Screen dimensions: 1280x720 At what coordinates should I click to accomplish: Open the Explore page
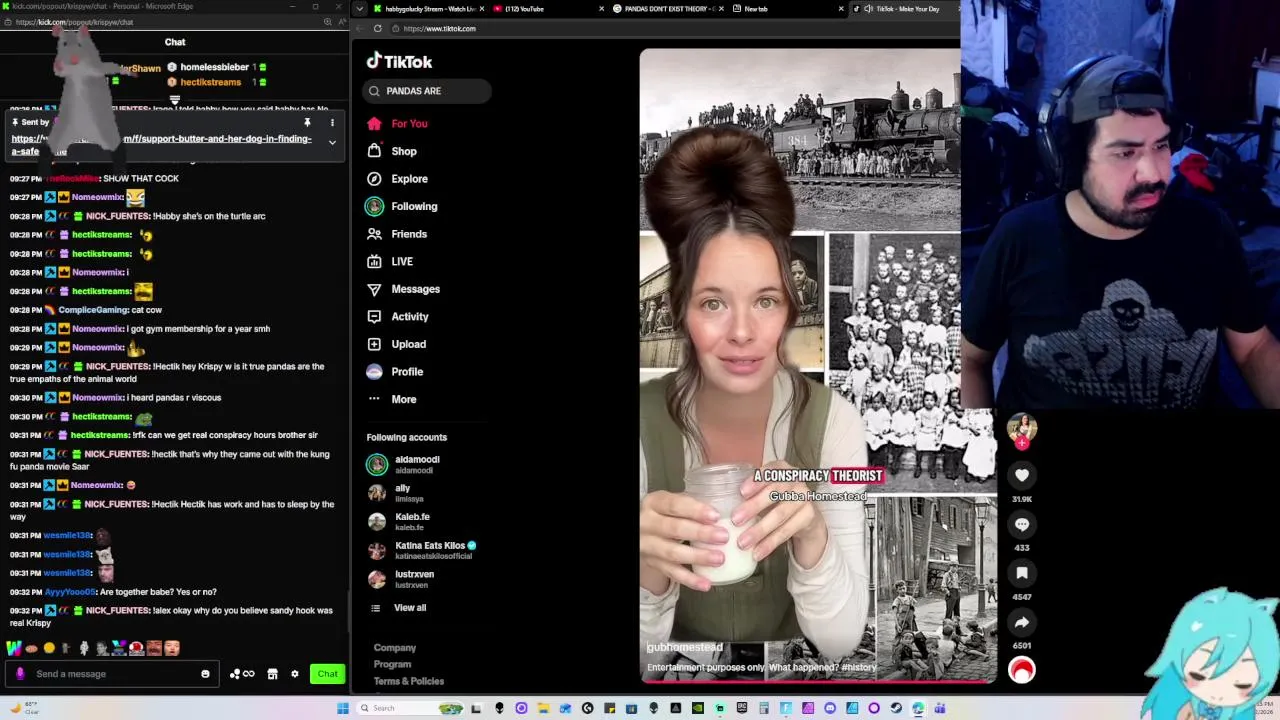coord(409,179)
